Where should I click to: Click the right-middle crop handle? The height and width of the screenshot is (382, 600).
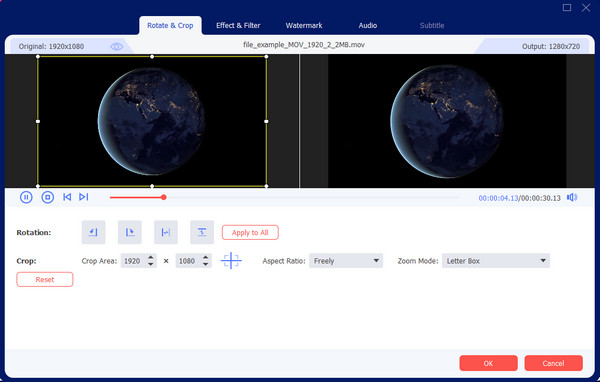[266, 121]
